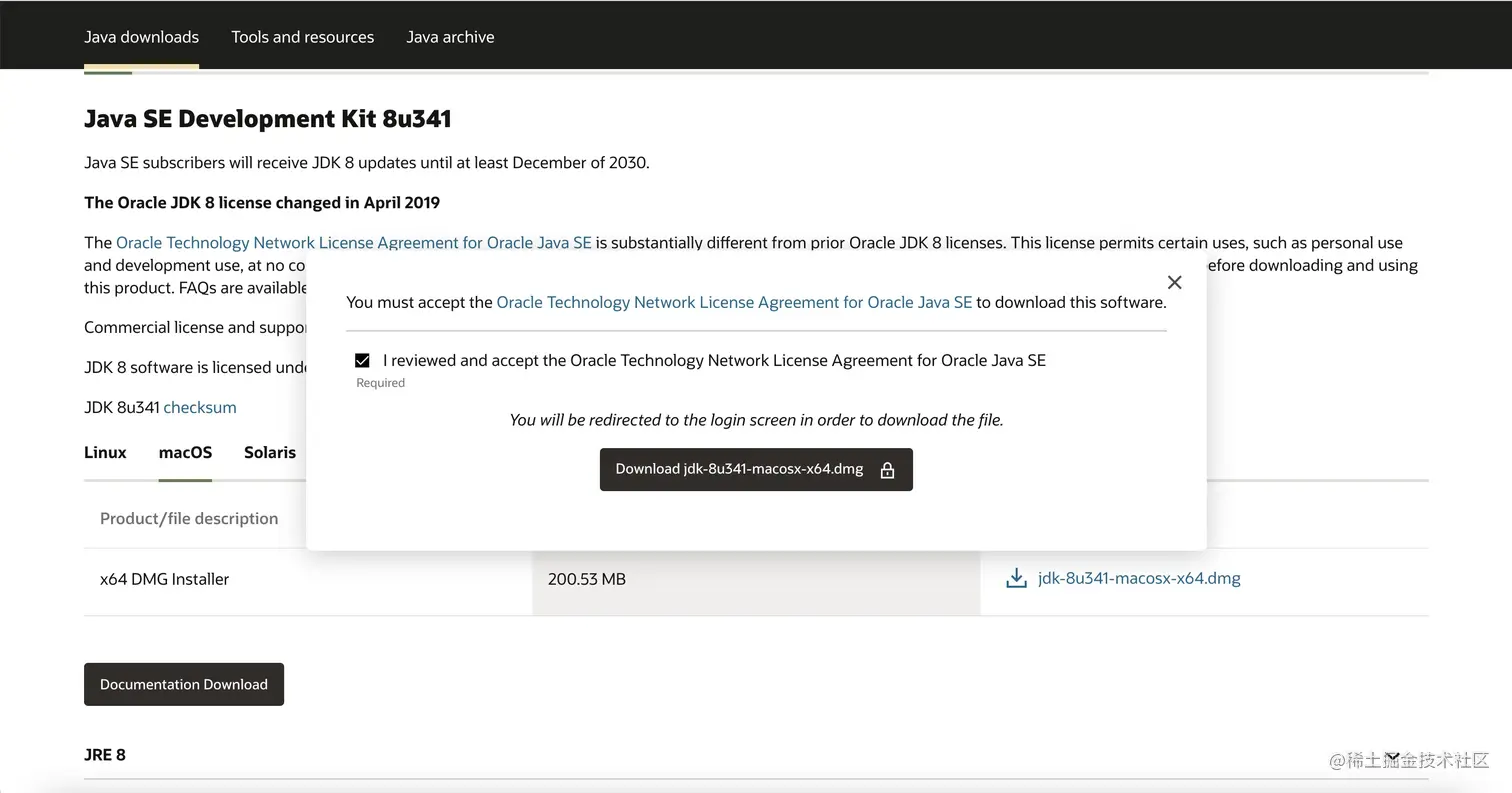The height and width of the screenshot is (793, 1512).
Task: Click the Documentation Download button
Action: 184,684
